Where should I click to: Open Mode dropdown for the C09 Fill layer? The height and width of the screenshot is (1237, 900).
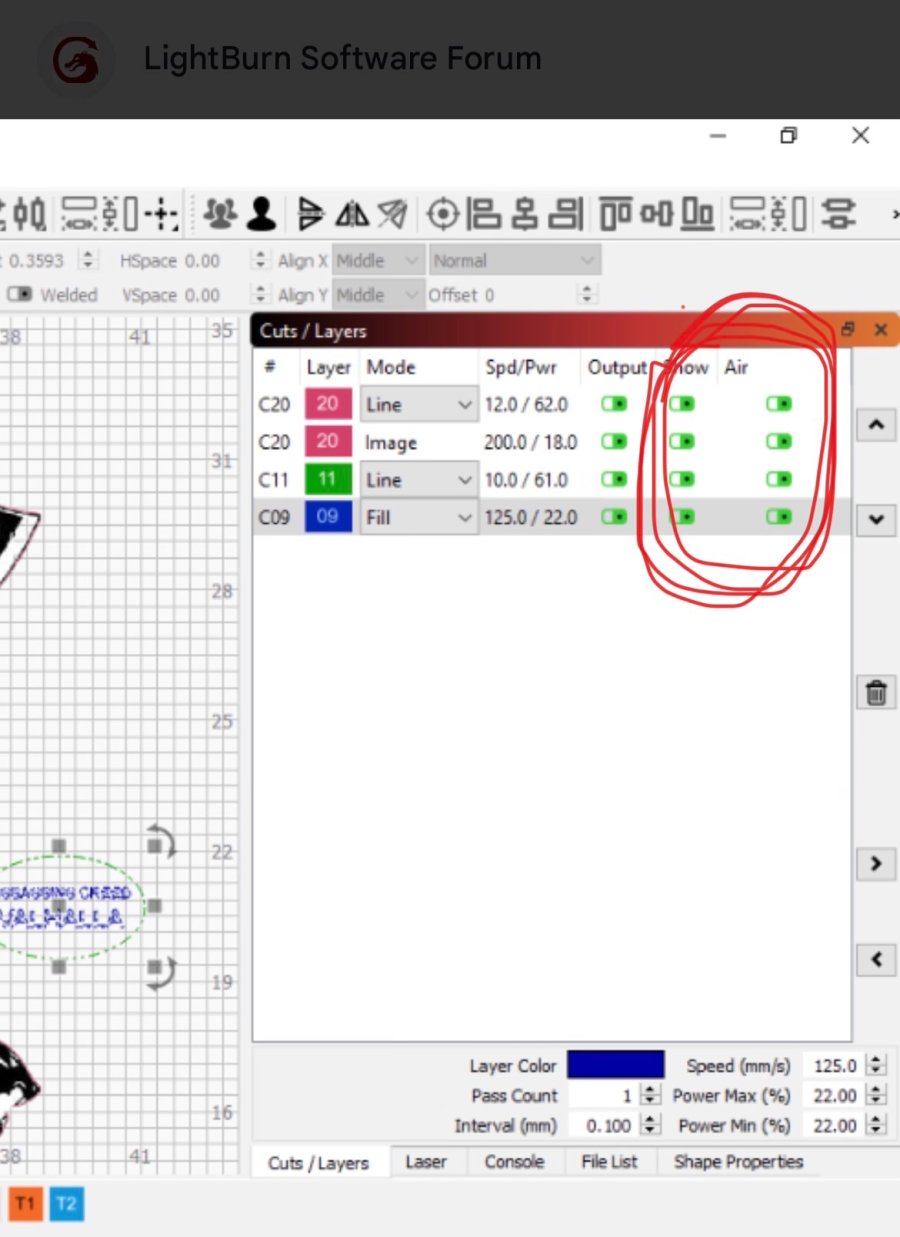(x=418, y=517)
